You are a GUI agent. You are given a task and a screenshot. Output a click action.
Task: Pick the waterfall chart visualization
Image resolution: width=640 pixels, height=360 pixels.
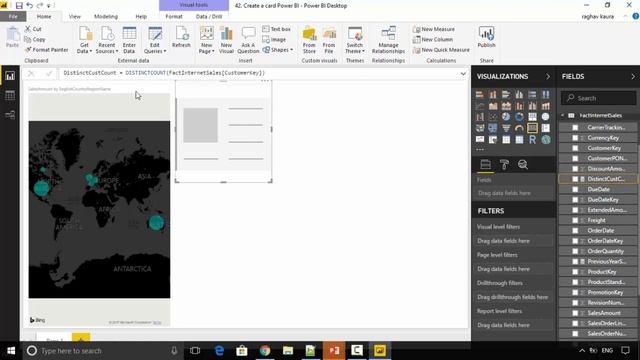[480, 117]
